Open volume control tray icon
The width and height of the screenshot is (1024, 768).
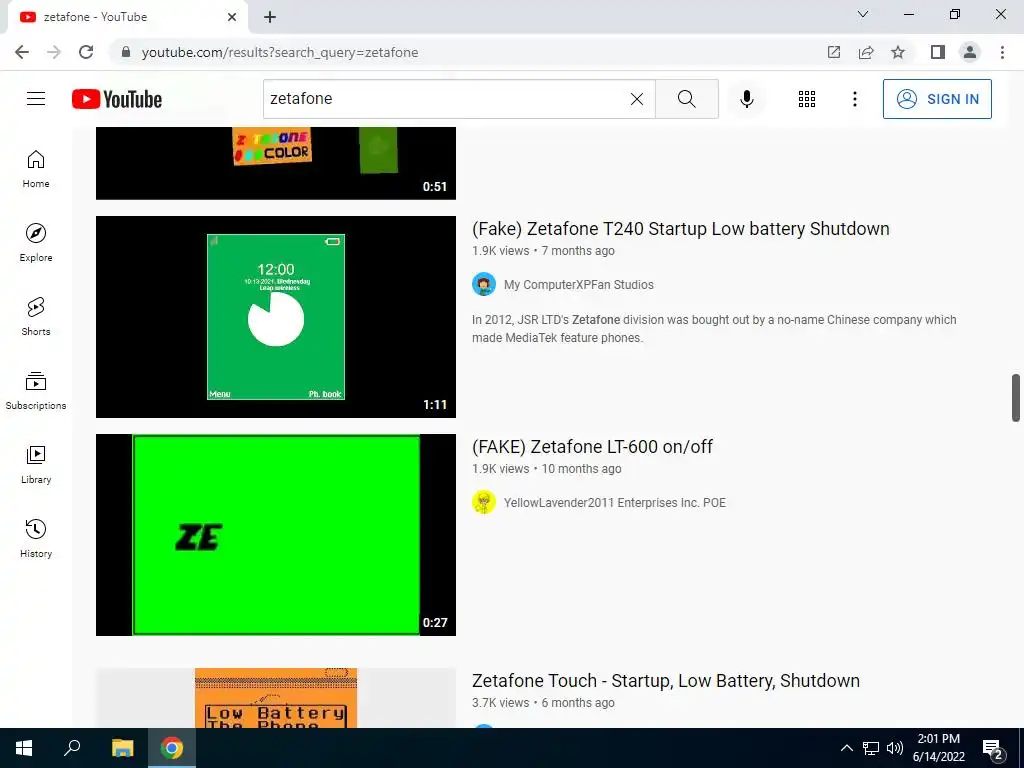tap(895, 748)
